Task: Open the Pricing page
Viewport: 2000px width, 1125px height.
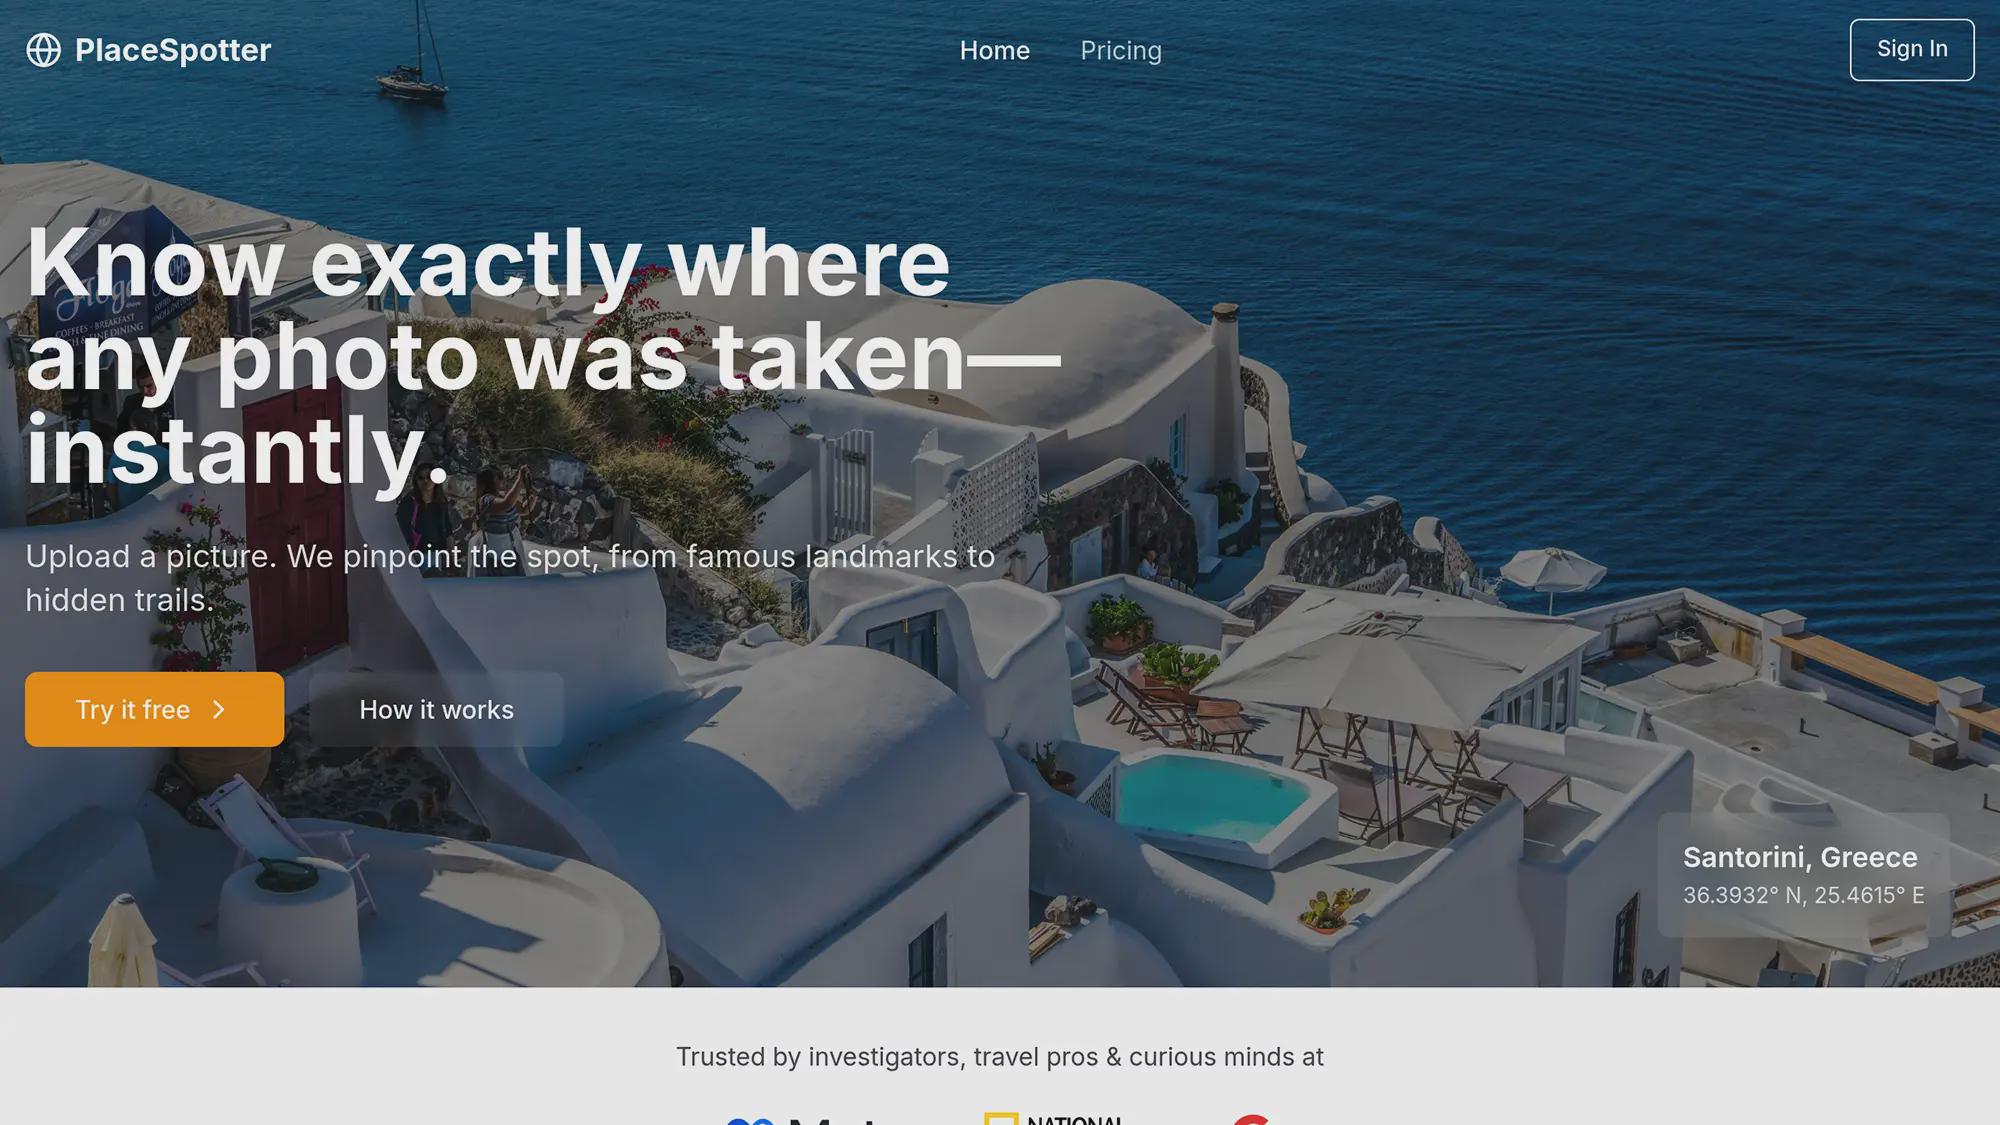Action: 1121,50
